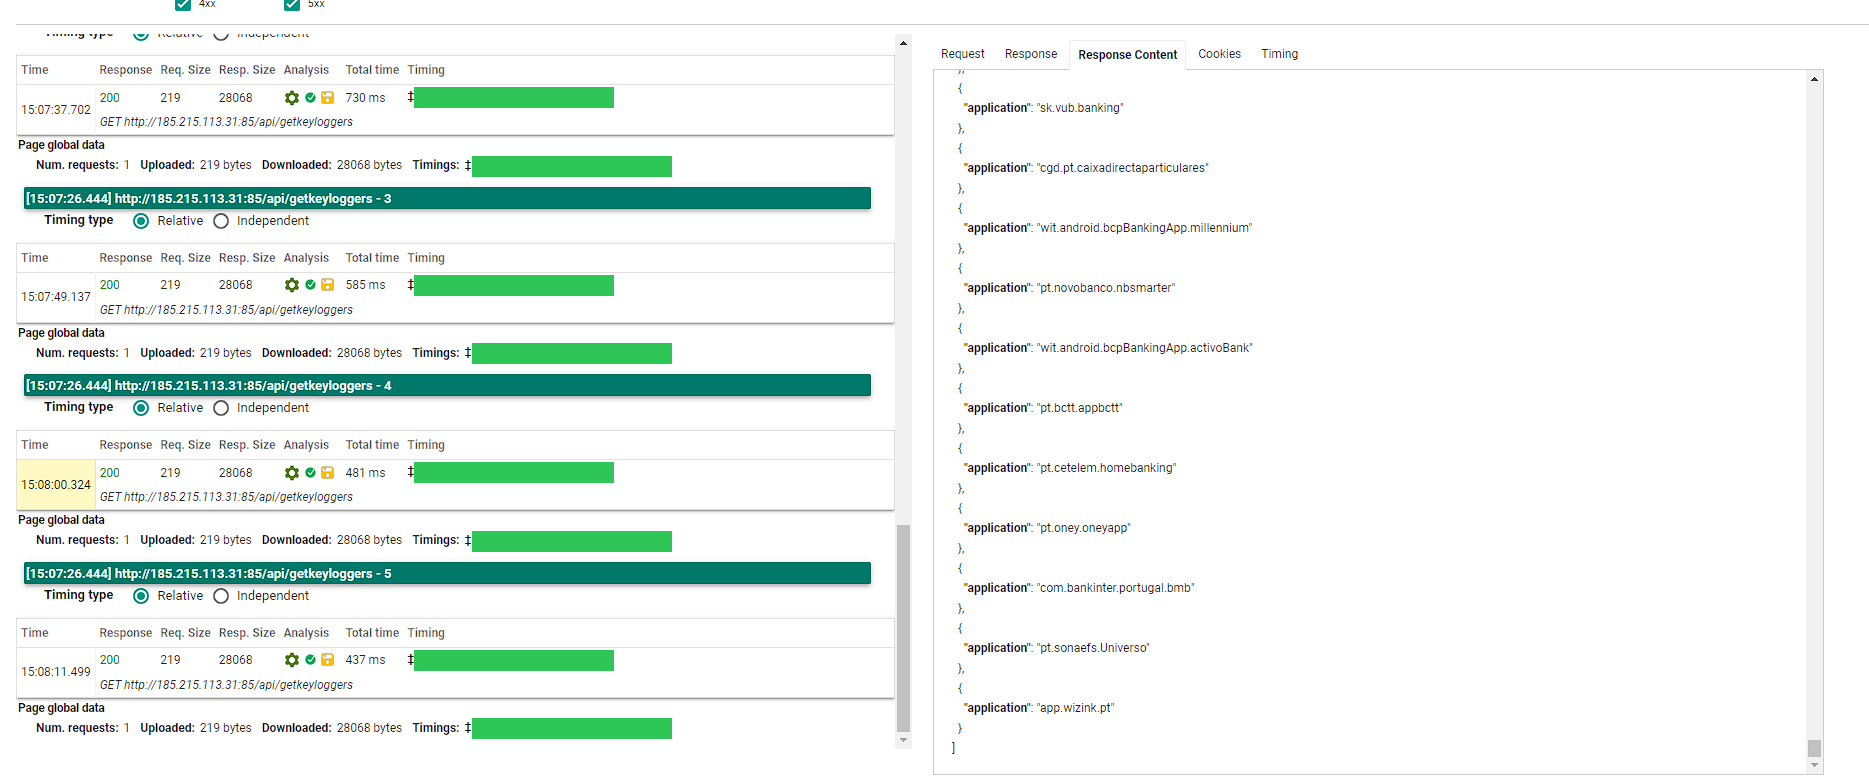Screen dimensions: 1869x779
Task: Click the gear analysis icon for the 730 ms request
Action: pyautogui.click(x=291, y=98)
